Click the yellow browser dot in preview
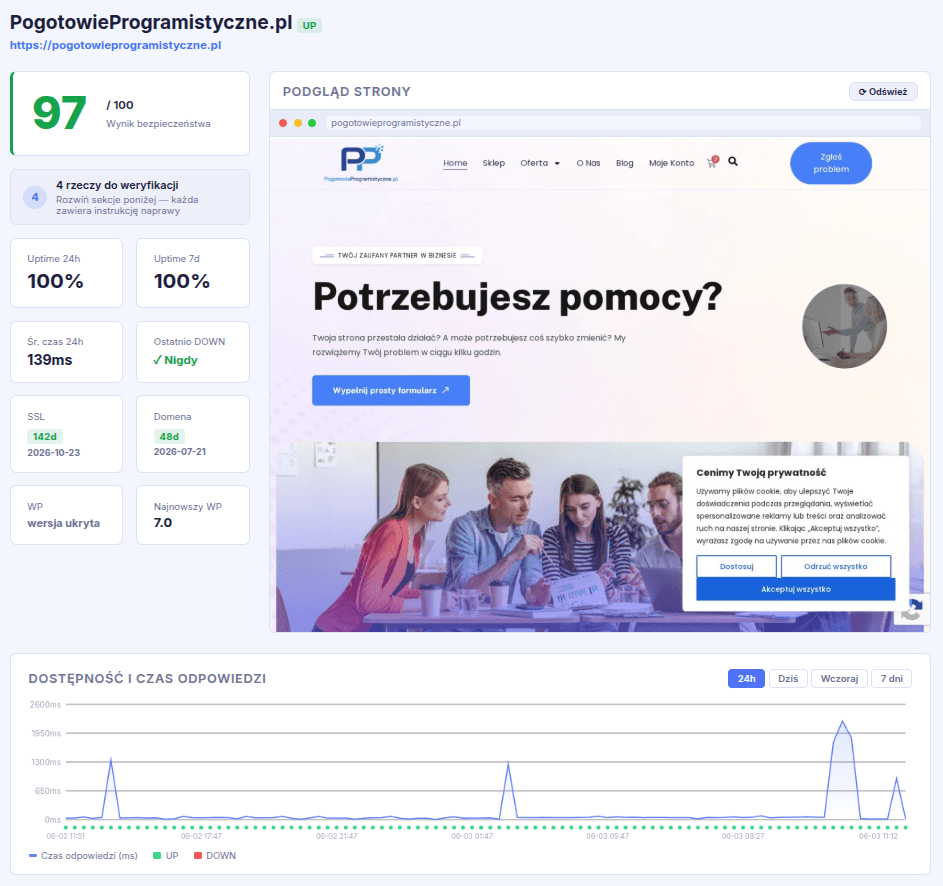Viewport: 943px width, 886px height. (298, 123)
